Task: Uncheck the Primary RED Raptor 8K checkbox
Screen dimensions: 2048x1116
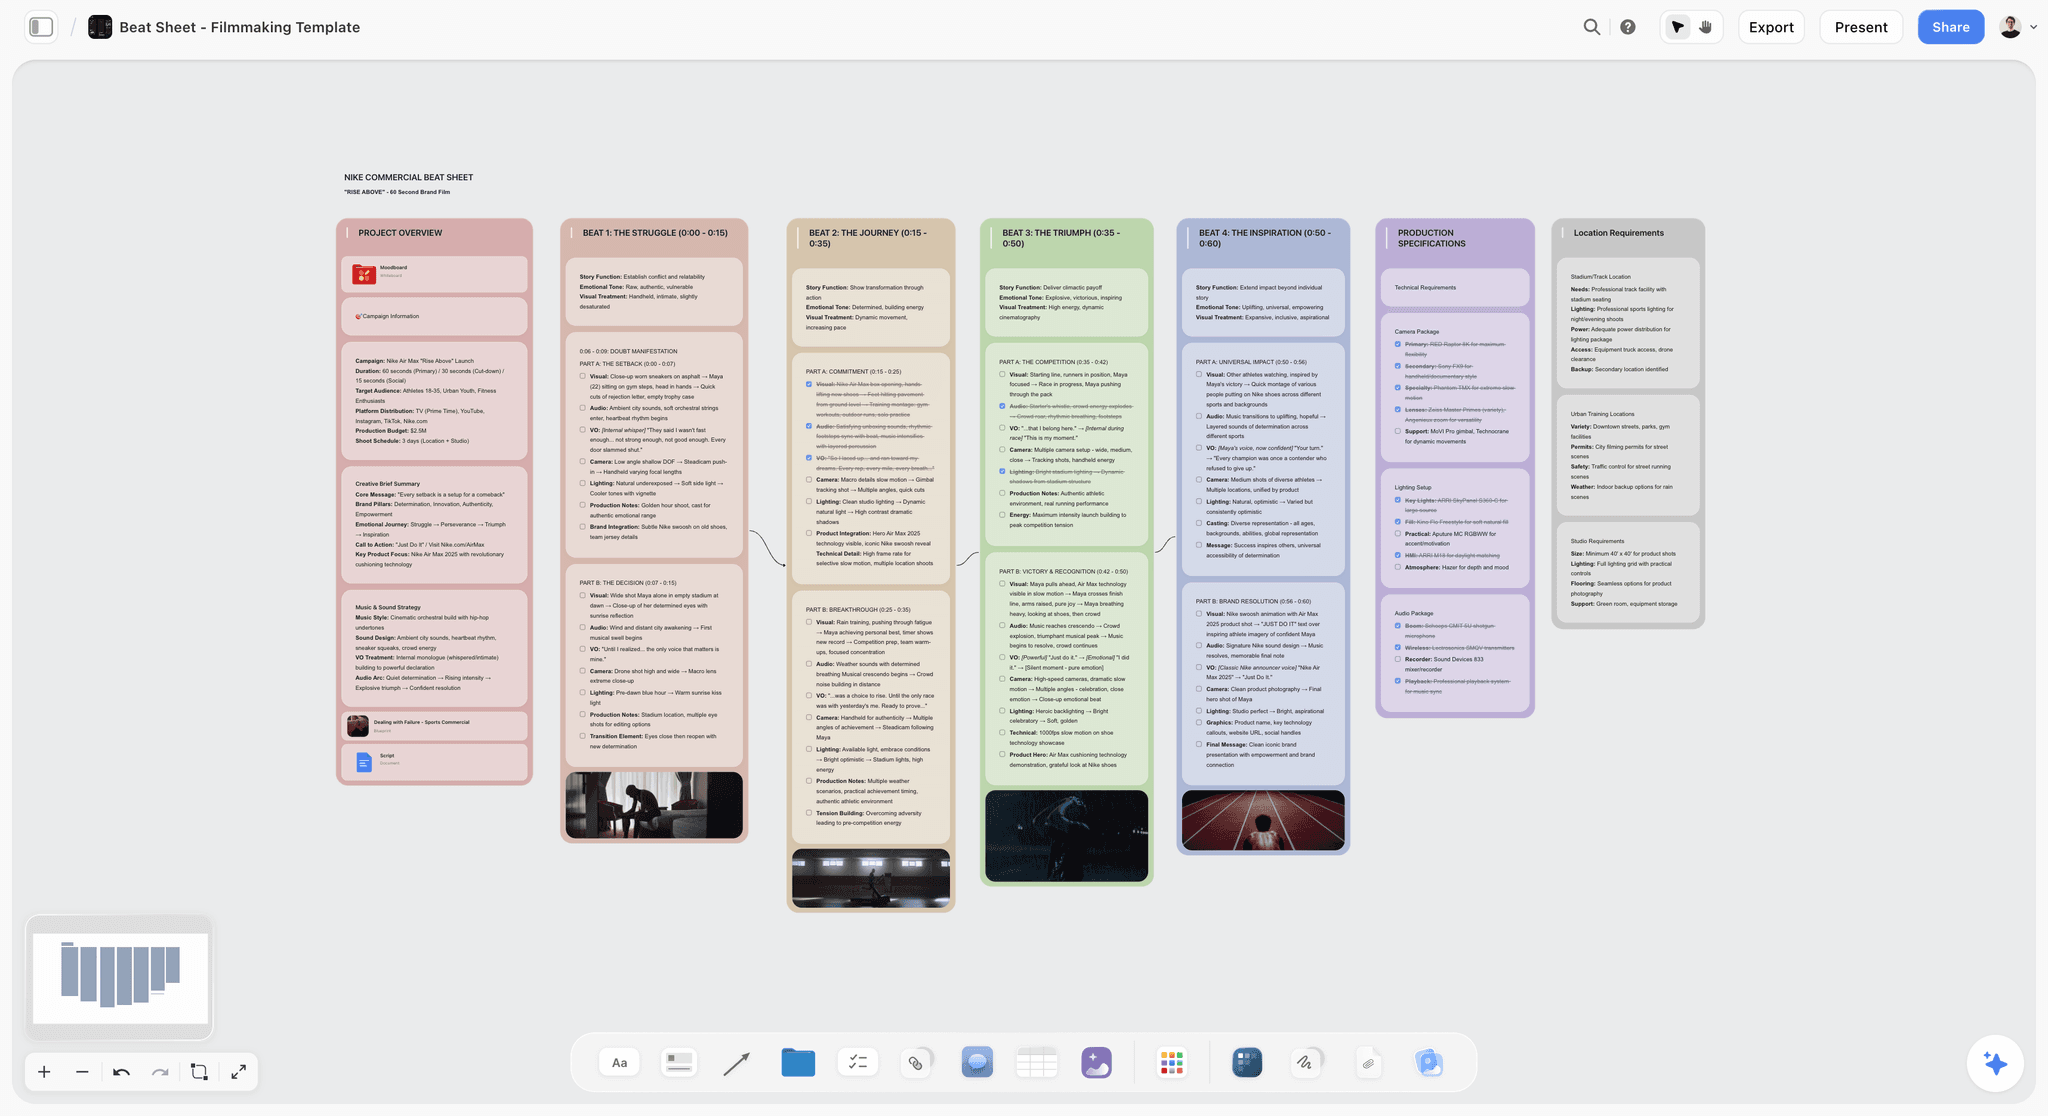Action: click(1398, 344)
